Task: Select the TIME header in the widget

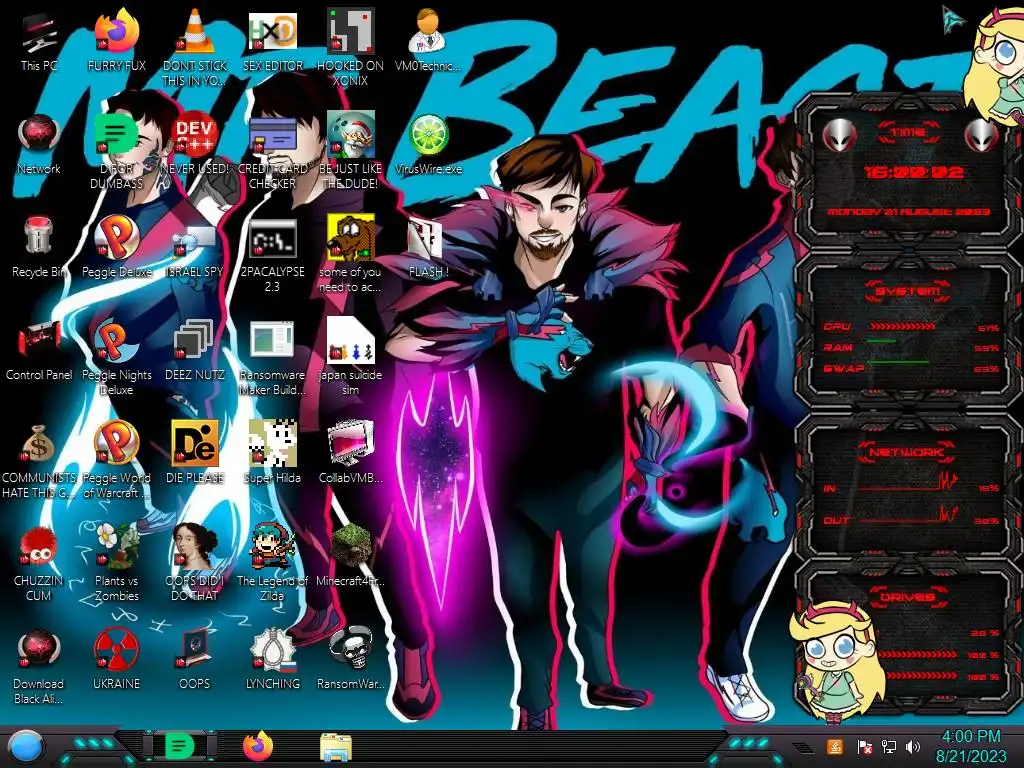Action: coord(908,133)
